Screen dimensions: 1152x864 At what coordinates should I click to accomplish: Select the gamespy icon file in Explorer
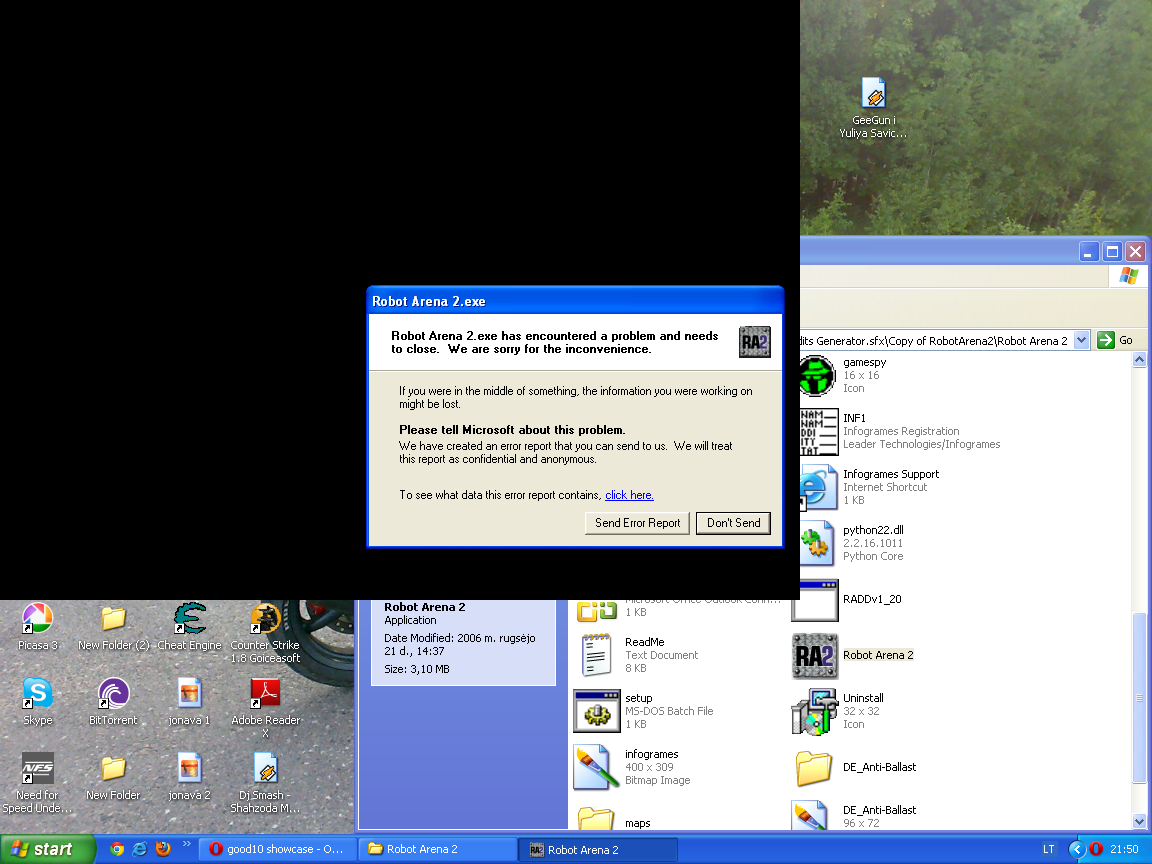[x=843, y=375]
